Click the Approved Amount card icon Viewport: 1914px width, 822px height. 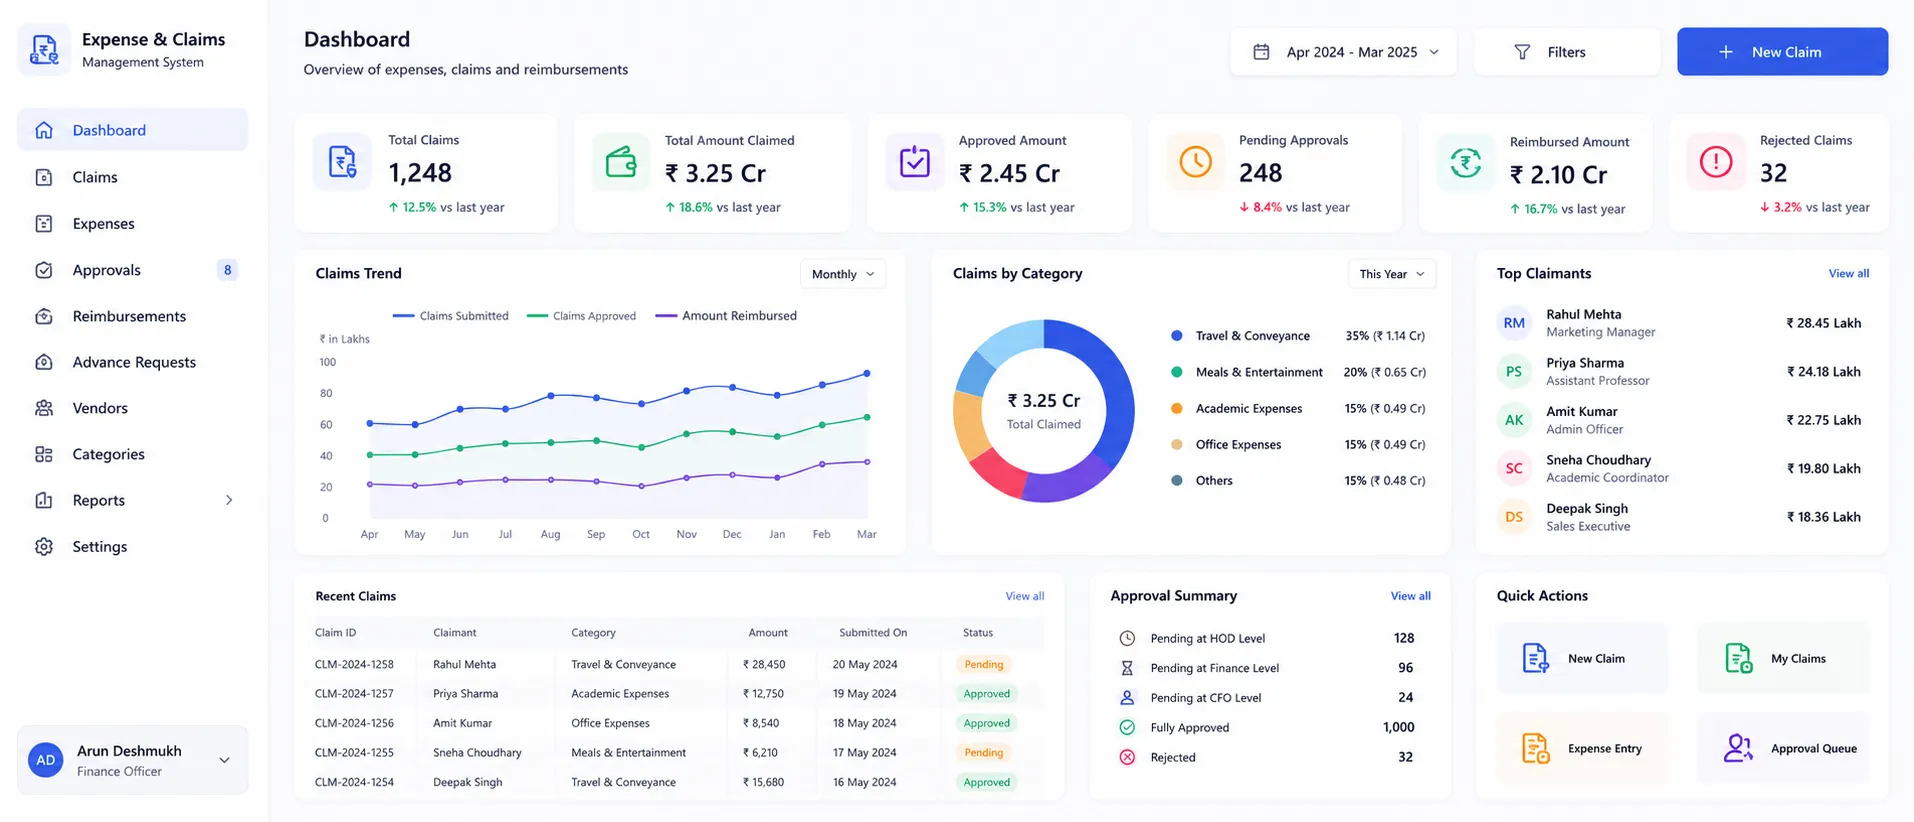pos(915,161)
